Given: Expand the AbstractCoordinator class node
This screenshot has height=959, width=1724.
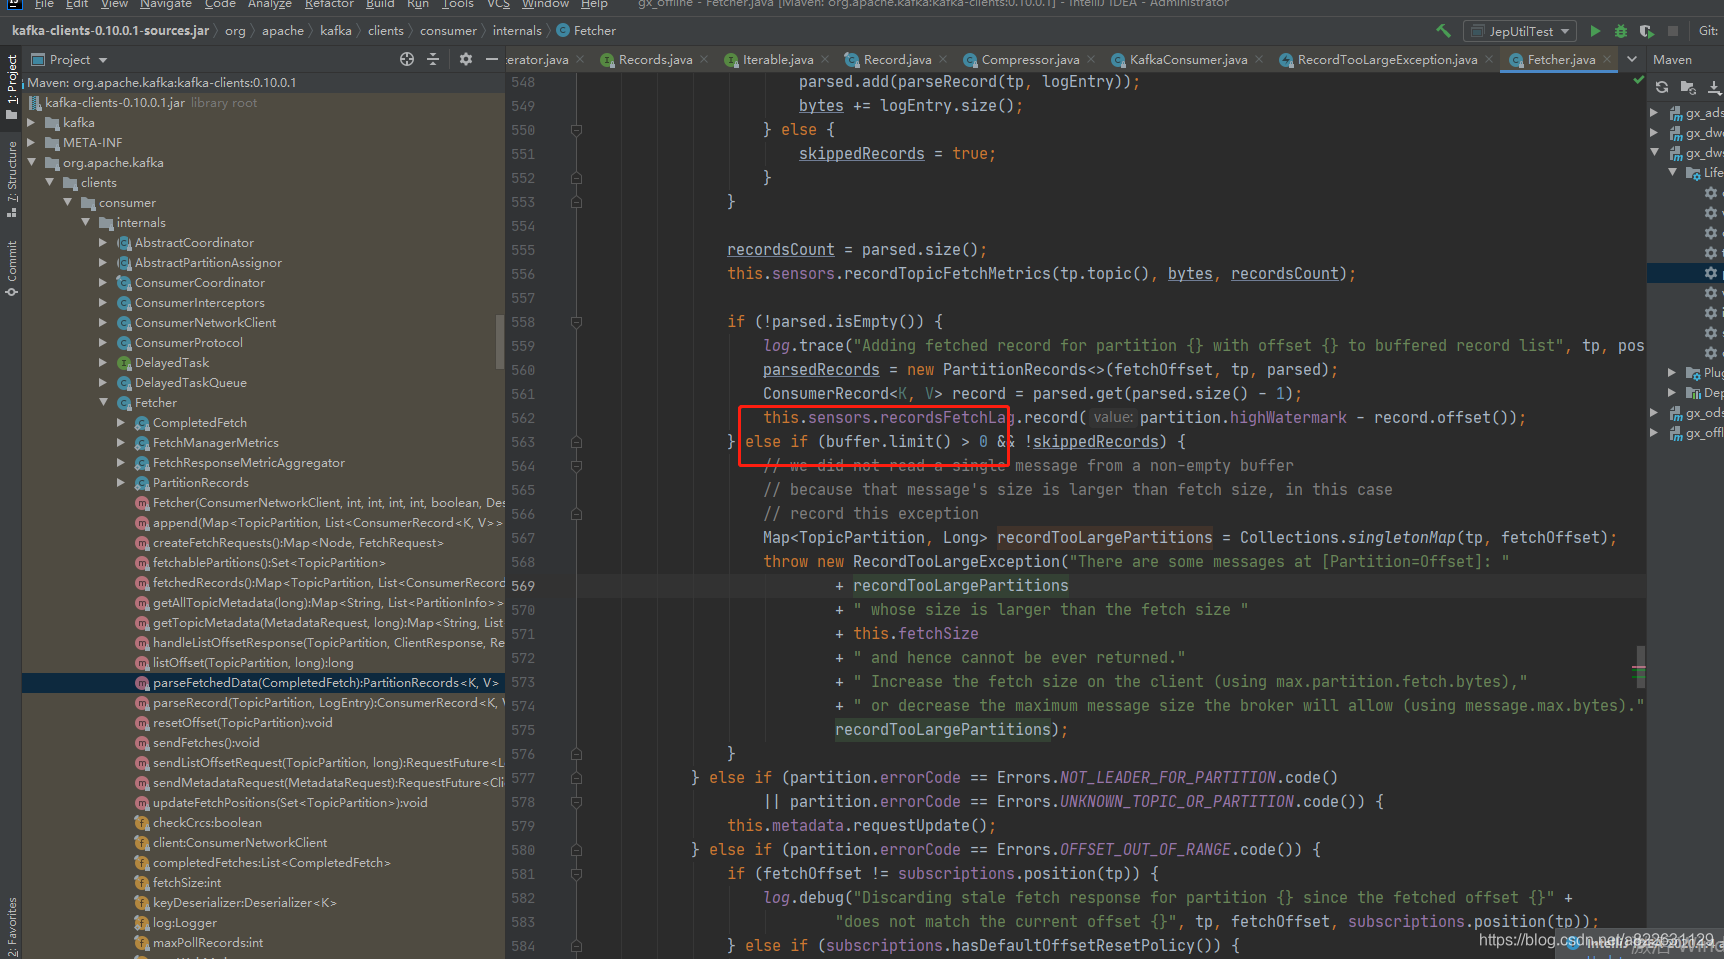Looking at the screenshot, I should (103, 243).
